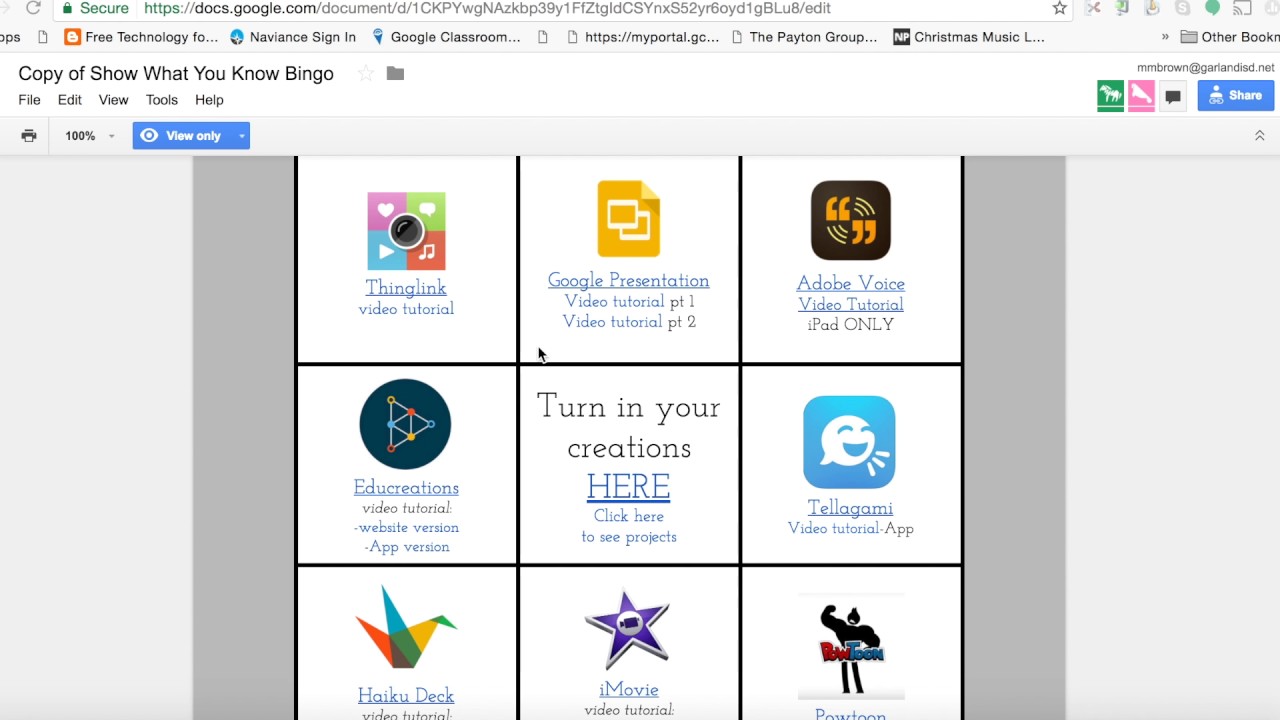Open the zoom level 100% dropdown

coord(90,136)
